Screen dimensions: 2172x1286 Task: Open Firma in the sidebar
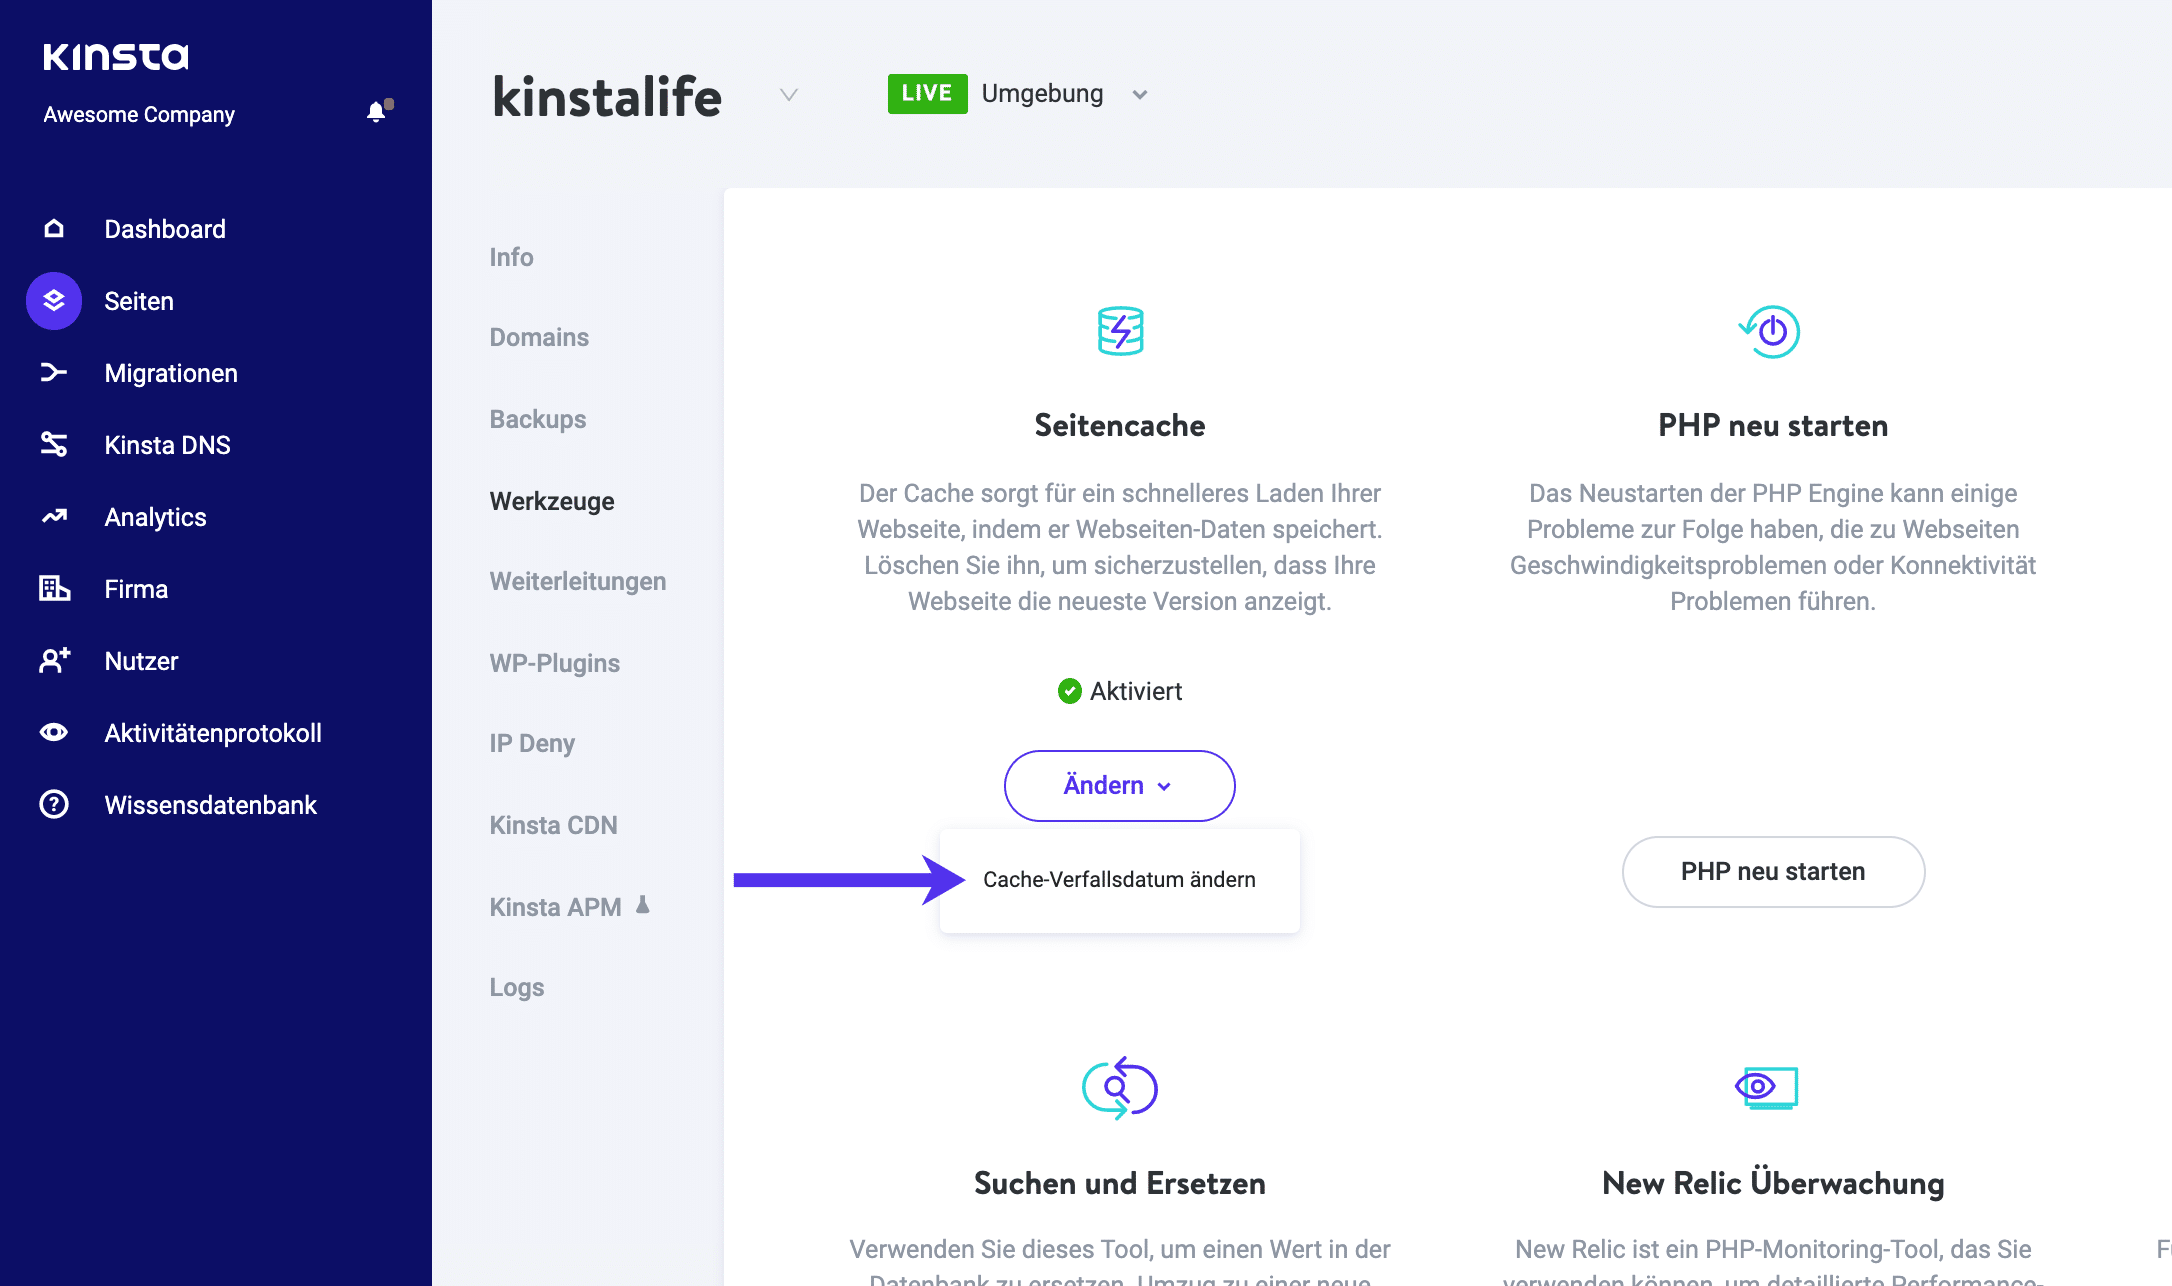click(136, 589)
